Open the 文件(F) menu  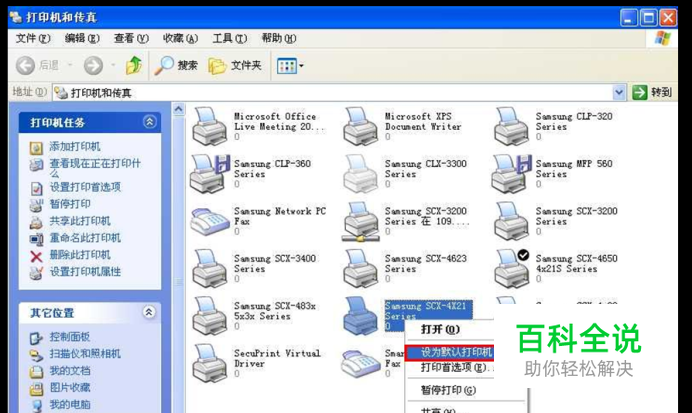click(33, 39)
